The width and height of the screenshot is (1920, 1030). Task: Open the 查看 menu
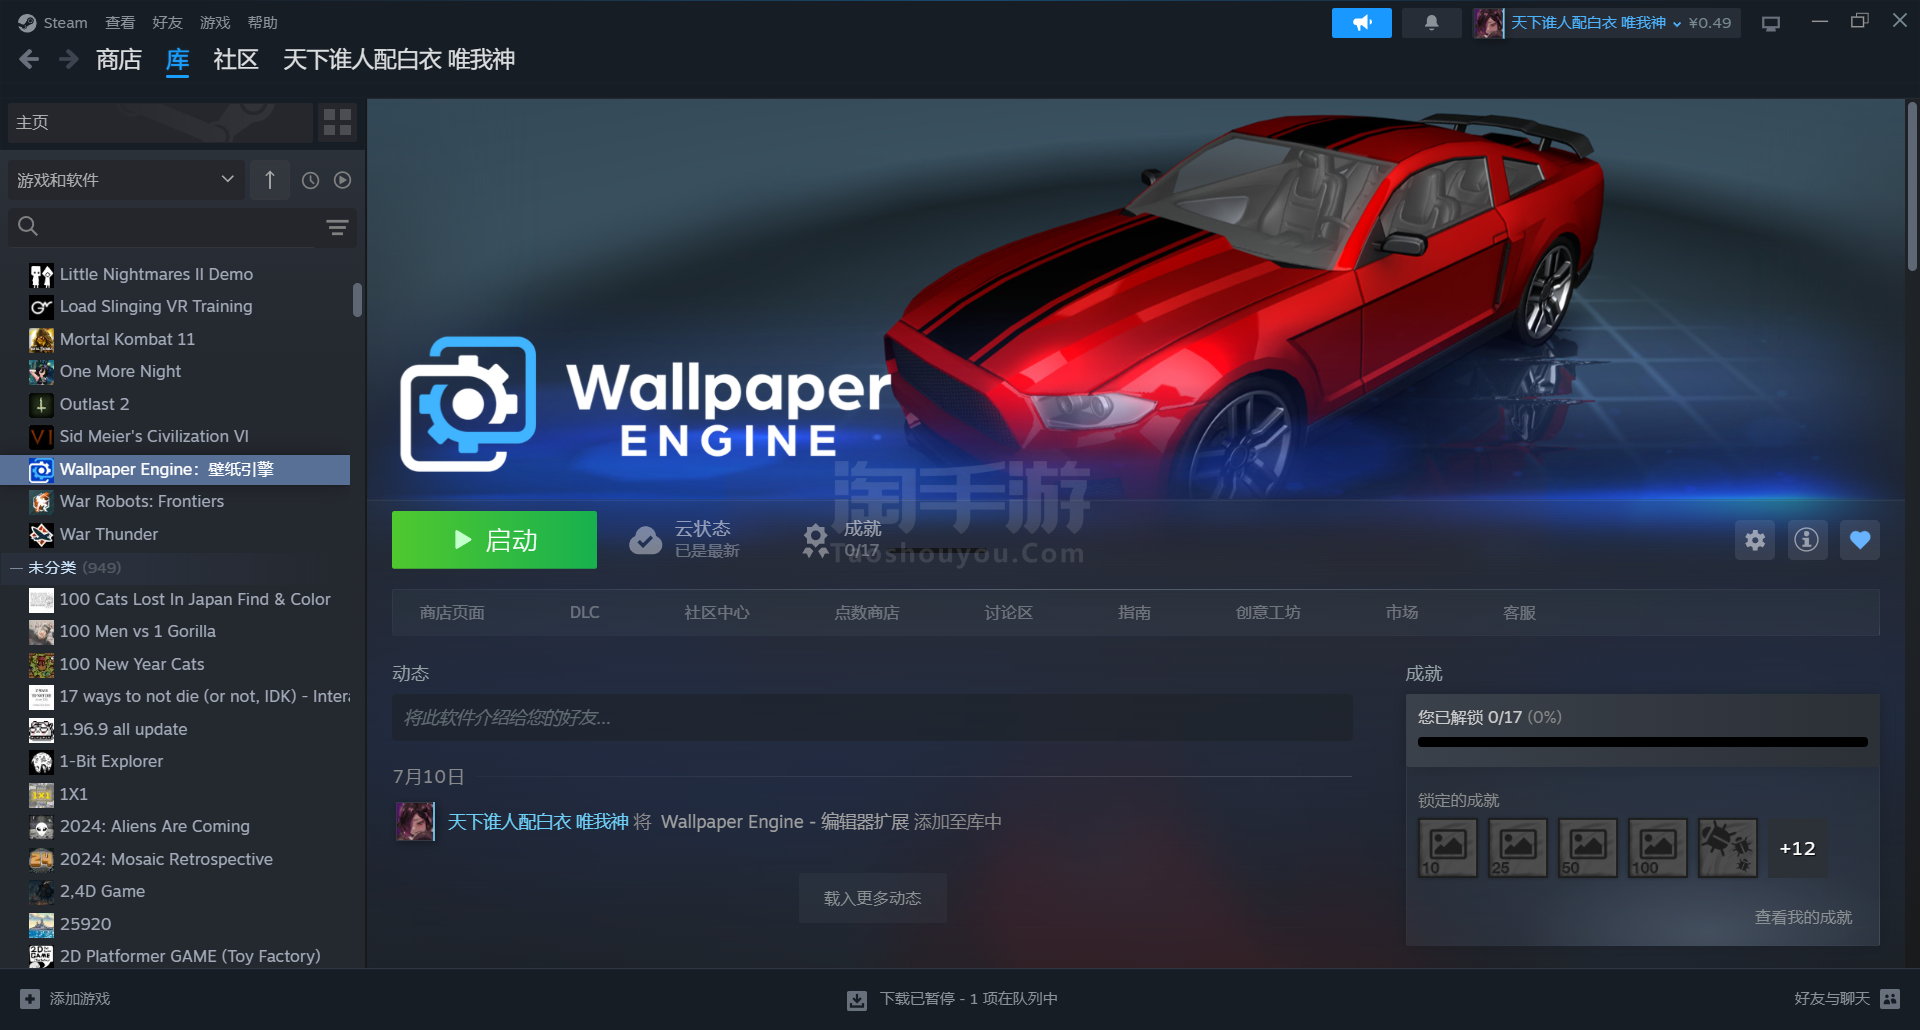[120, 23]
